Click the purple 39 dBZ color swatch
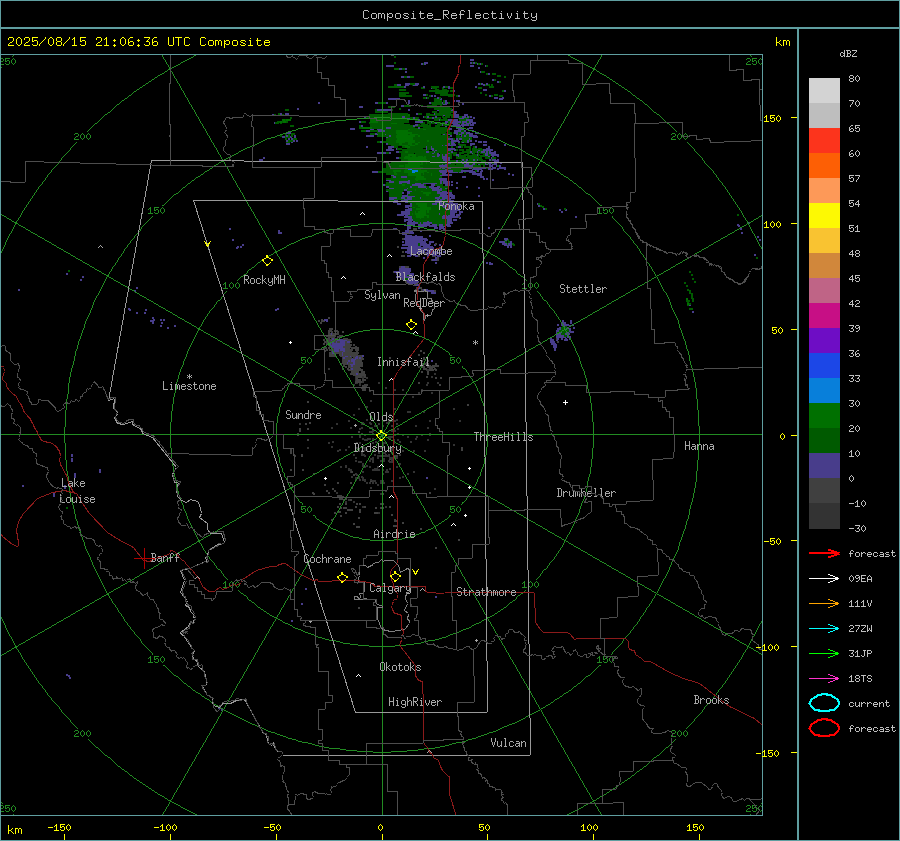Screen dimensions: 900x841 824,340
